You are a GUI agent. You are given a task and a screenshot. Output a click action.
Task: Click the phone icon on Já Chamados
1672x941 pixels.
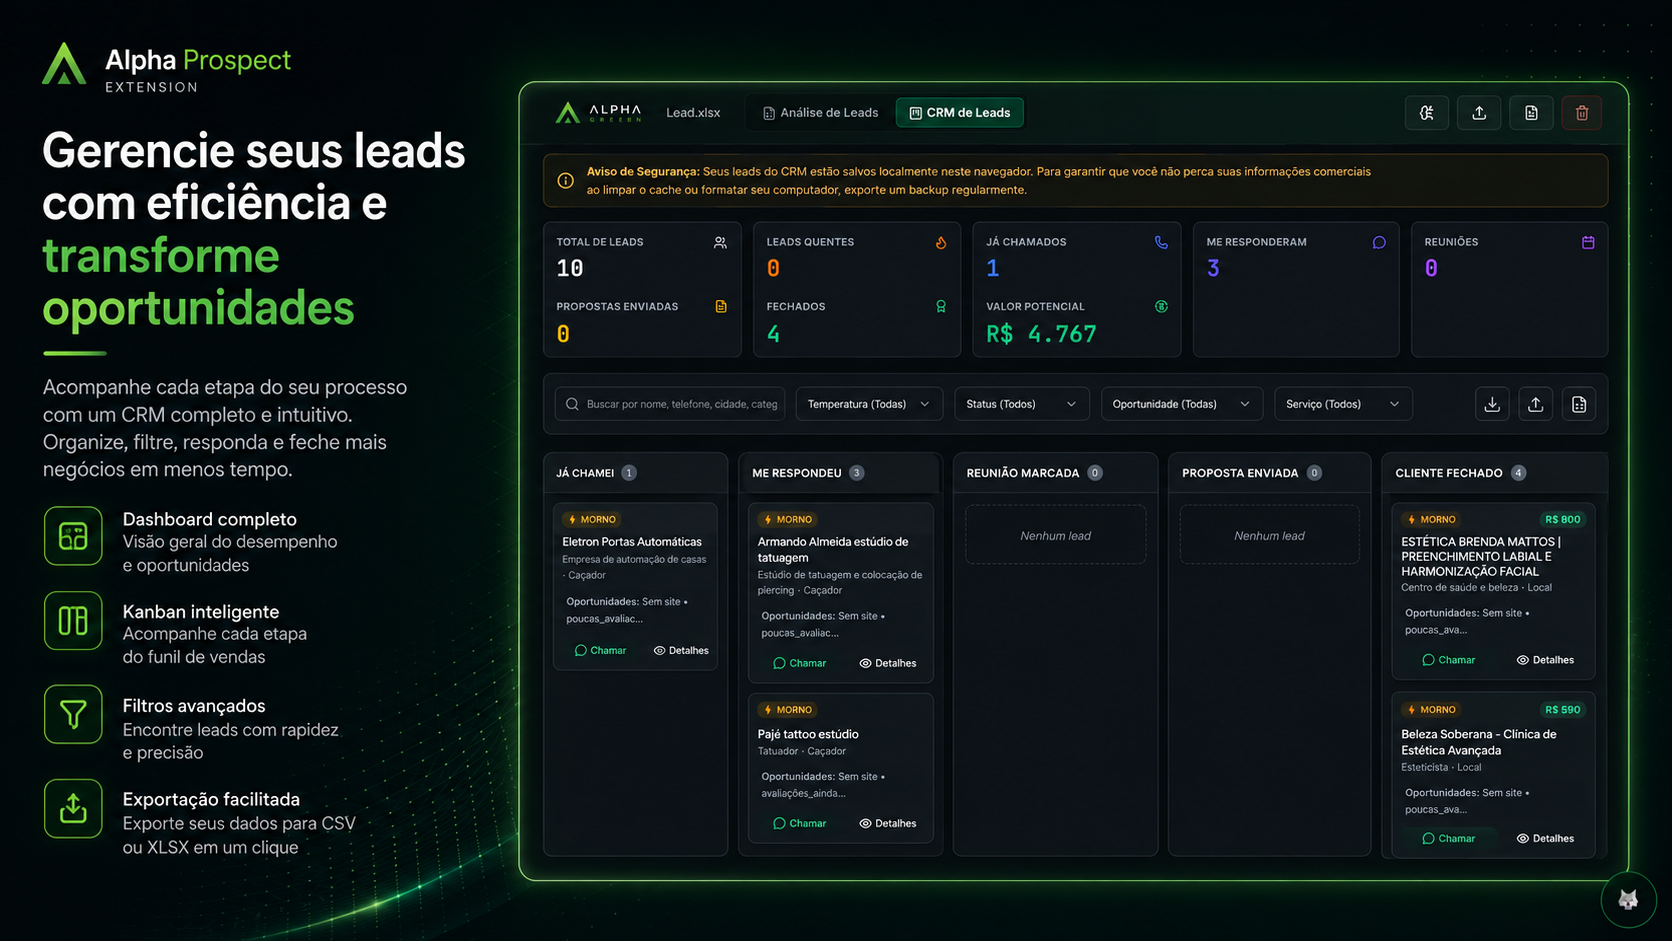[1161, 242]
